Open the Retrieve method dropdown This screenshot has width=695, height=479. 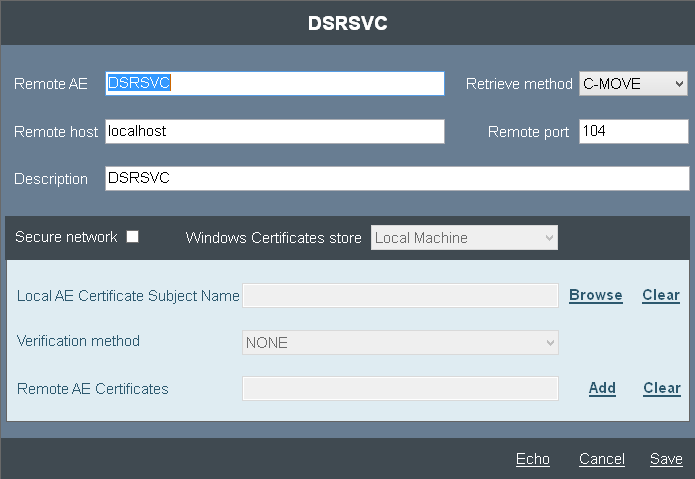pyautogui.click(x=633, y=84)
